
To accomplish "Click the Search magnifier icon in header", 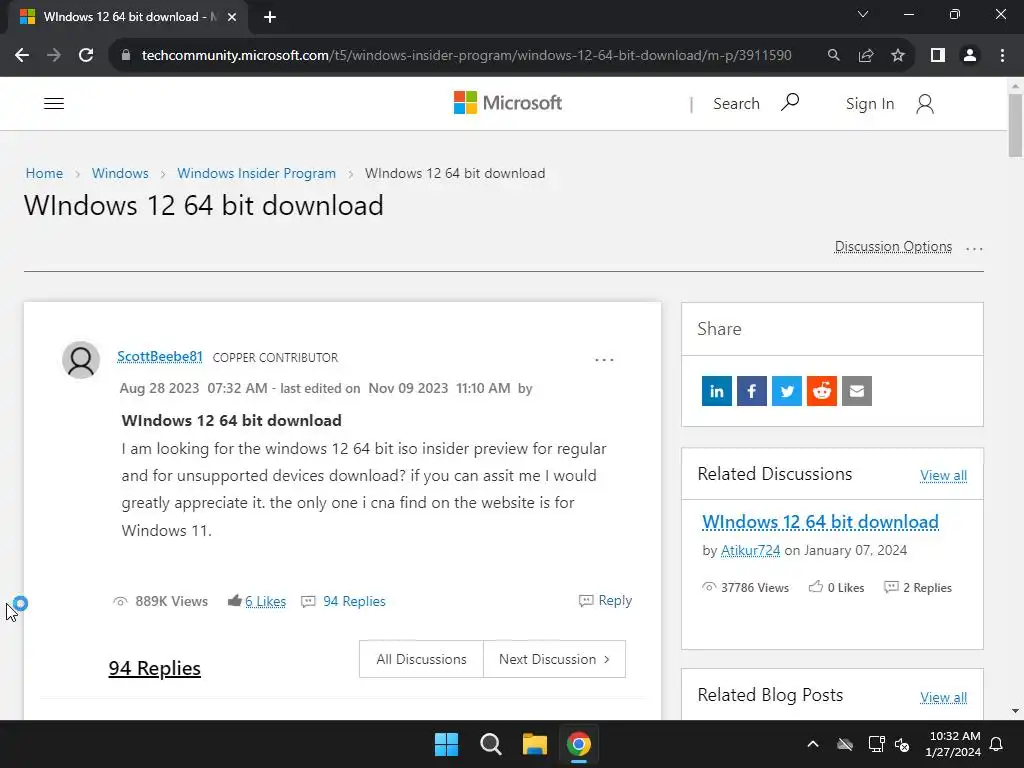I will (790, 103).
